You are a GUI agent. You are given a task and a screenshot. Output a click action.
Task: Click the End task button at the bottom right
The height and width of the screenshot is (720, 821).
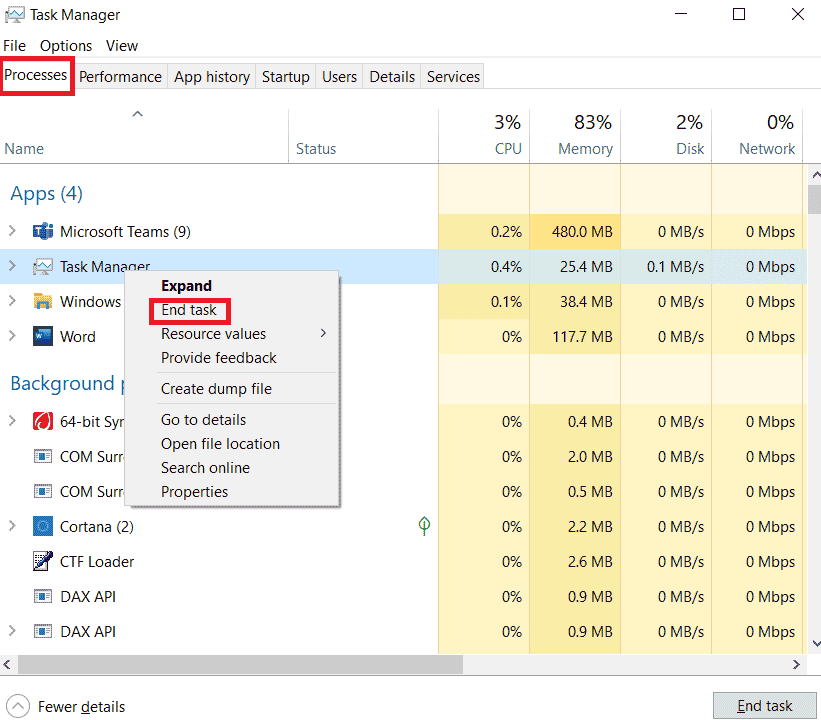point(764,706)
